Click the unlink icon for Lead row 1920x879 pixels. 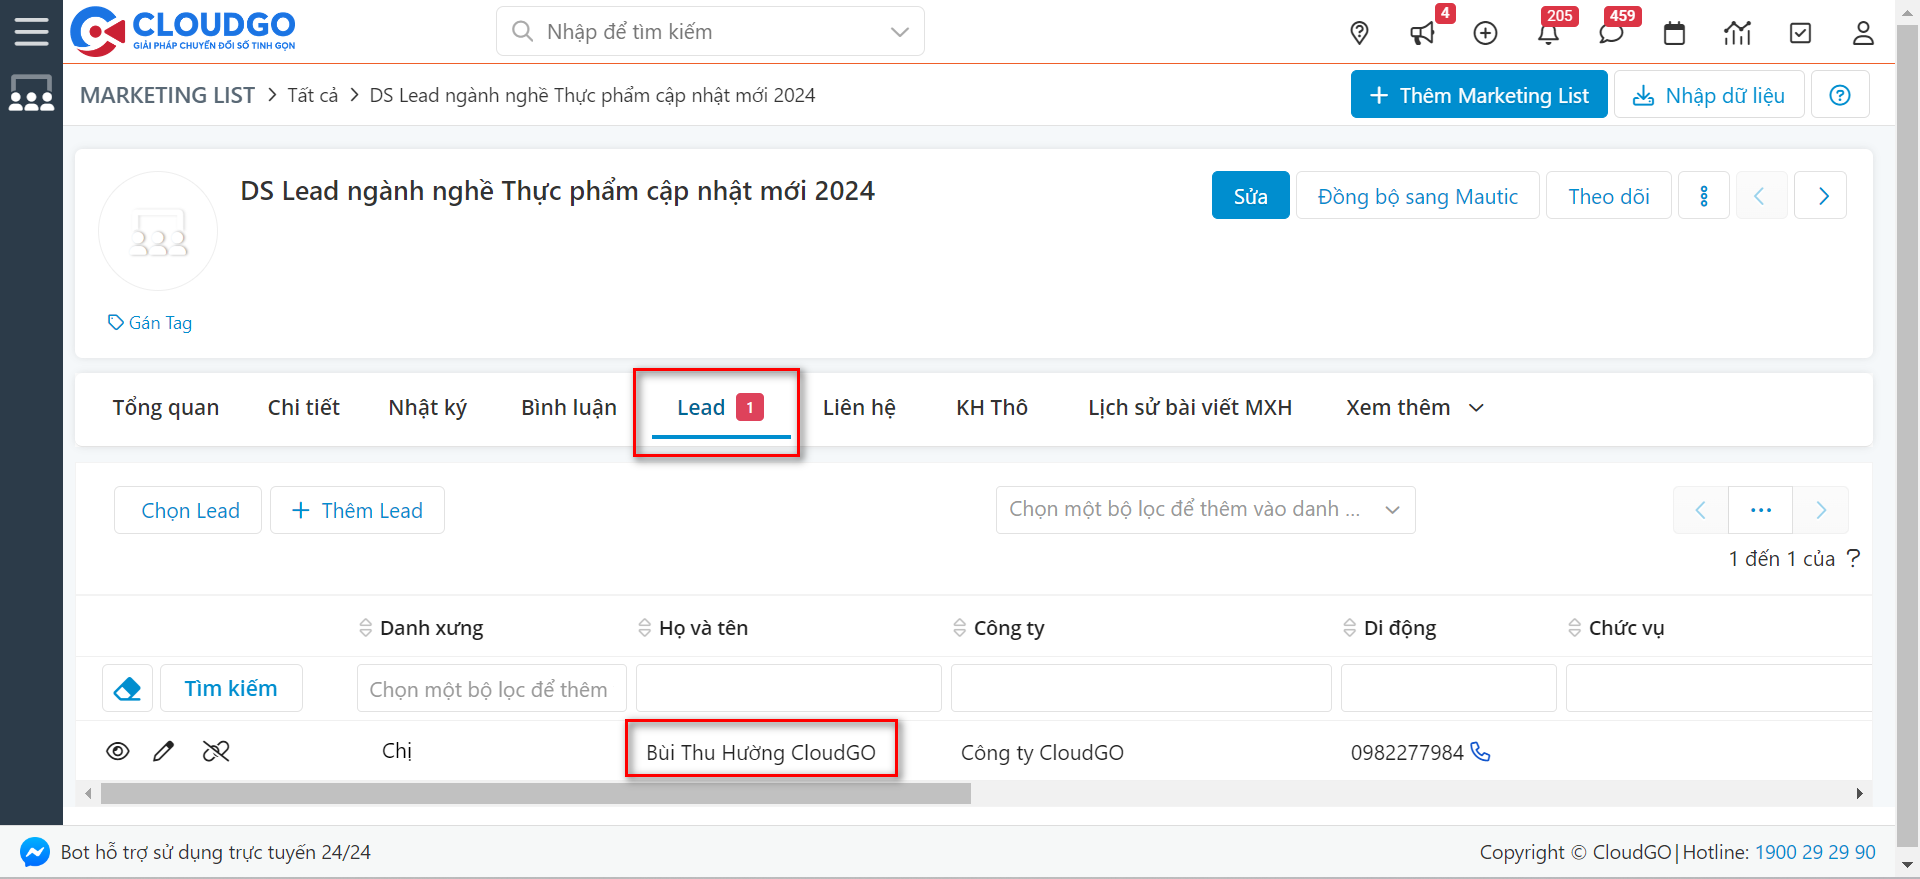[216, 751]
